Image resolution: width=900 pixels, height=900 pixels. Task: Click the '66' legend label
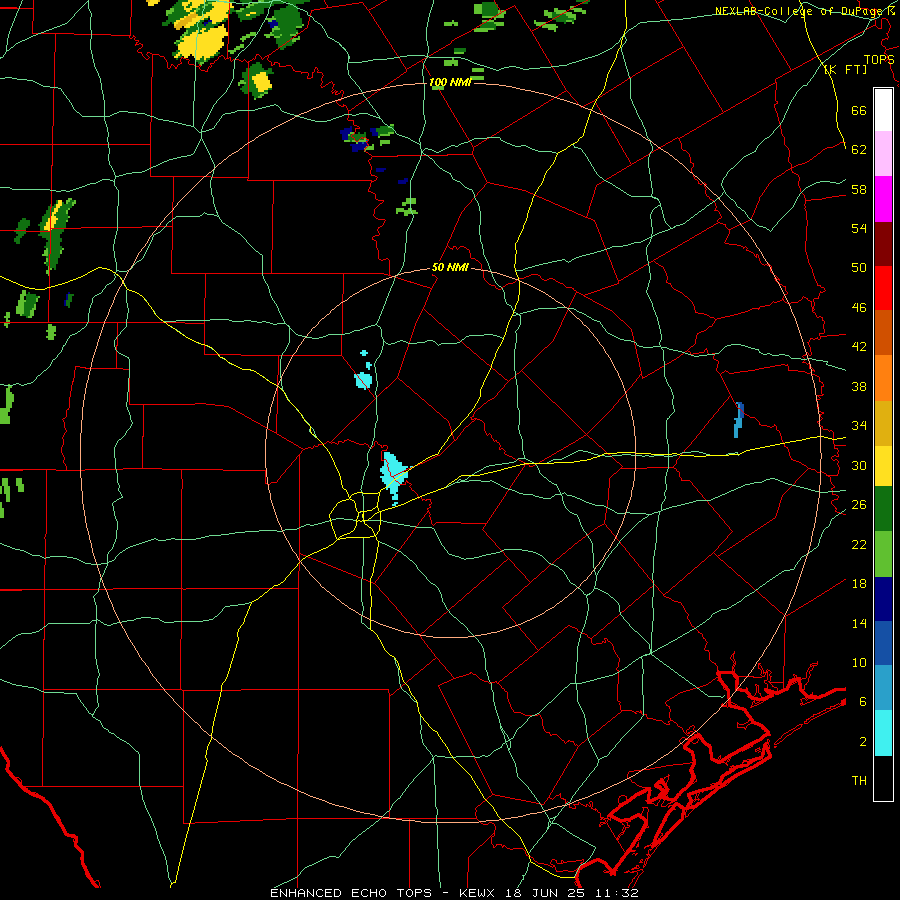tap(859, 110)
